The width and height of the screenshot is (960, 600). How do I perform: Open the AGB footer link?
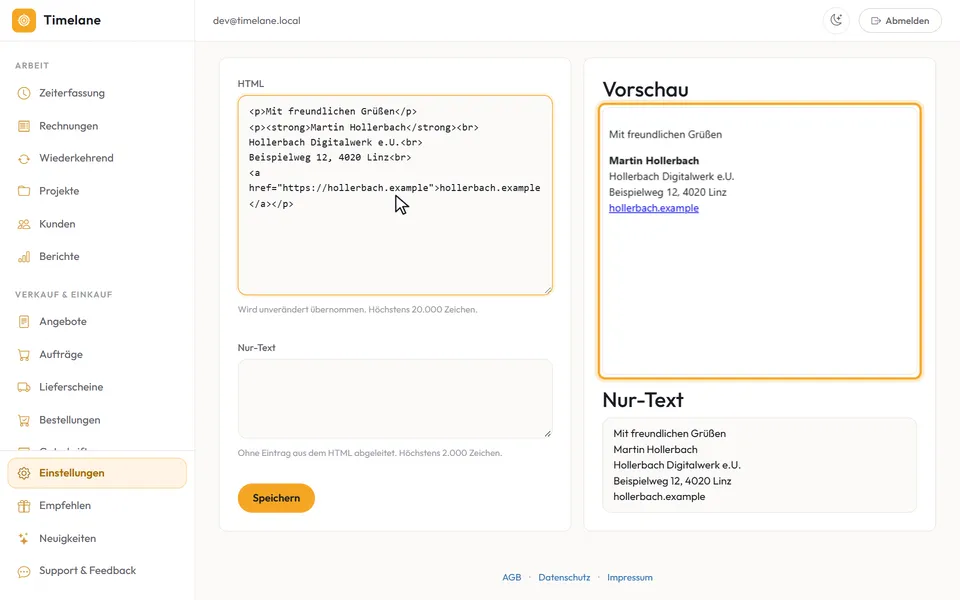(x=512, y=577)
